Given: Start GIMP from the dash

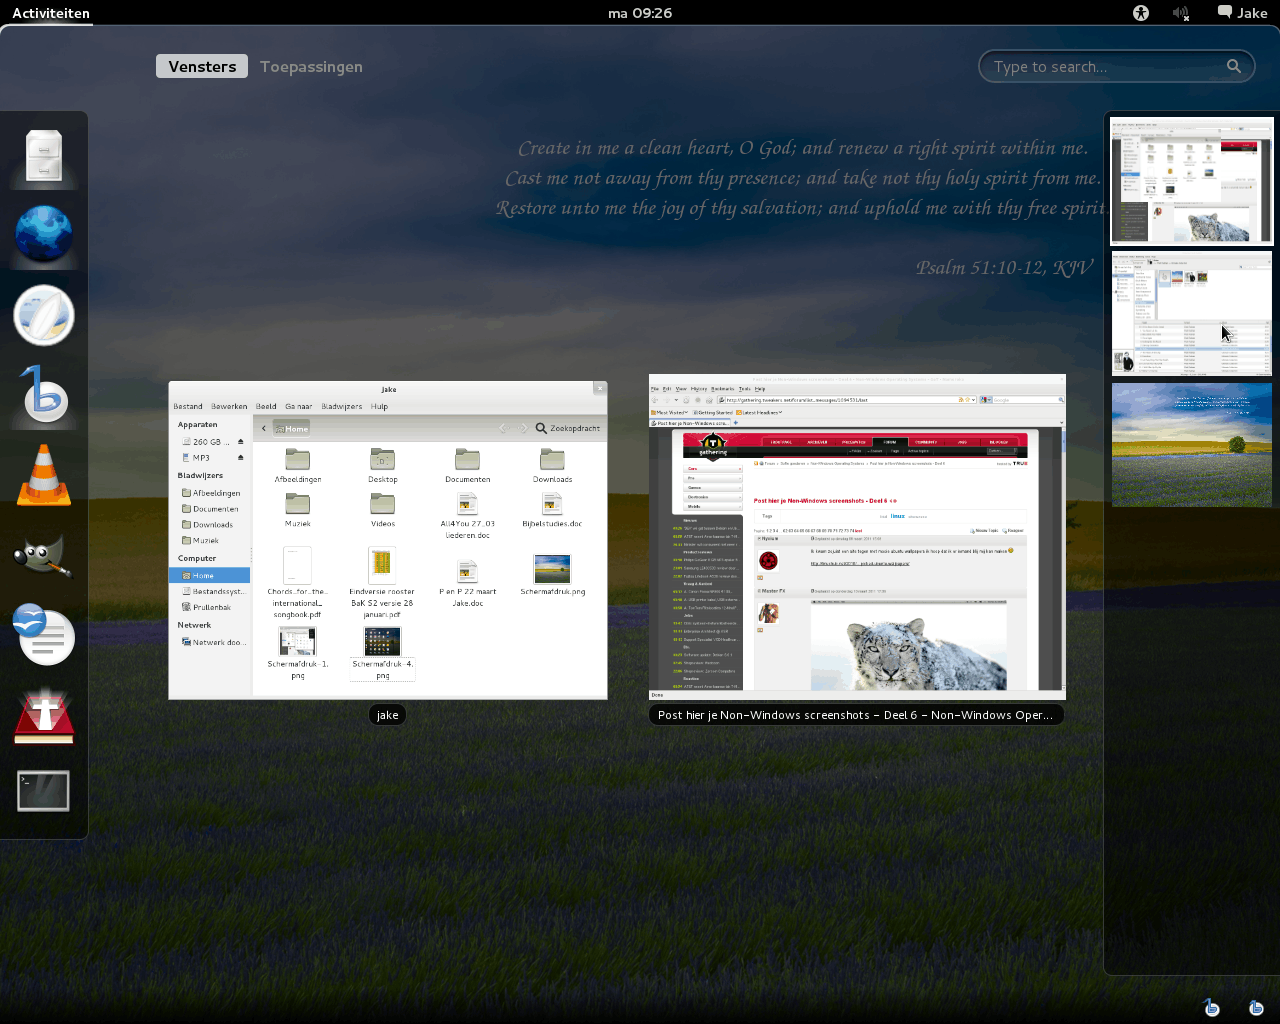Looking at the screenshot, I should [x=43, y=555].
